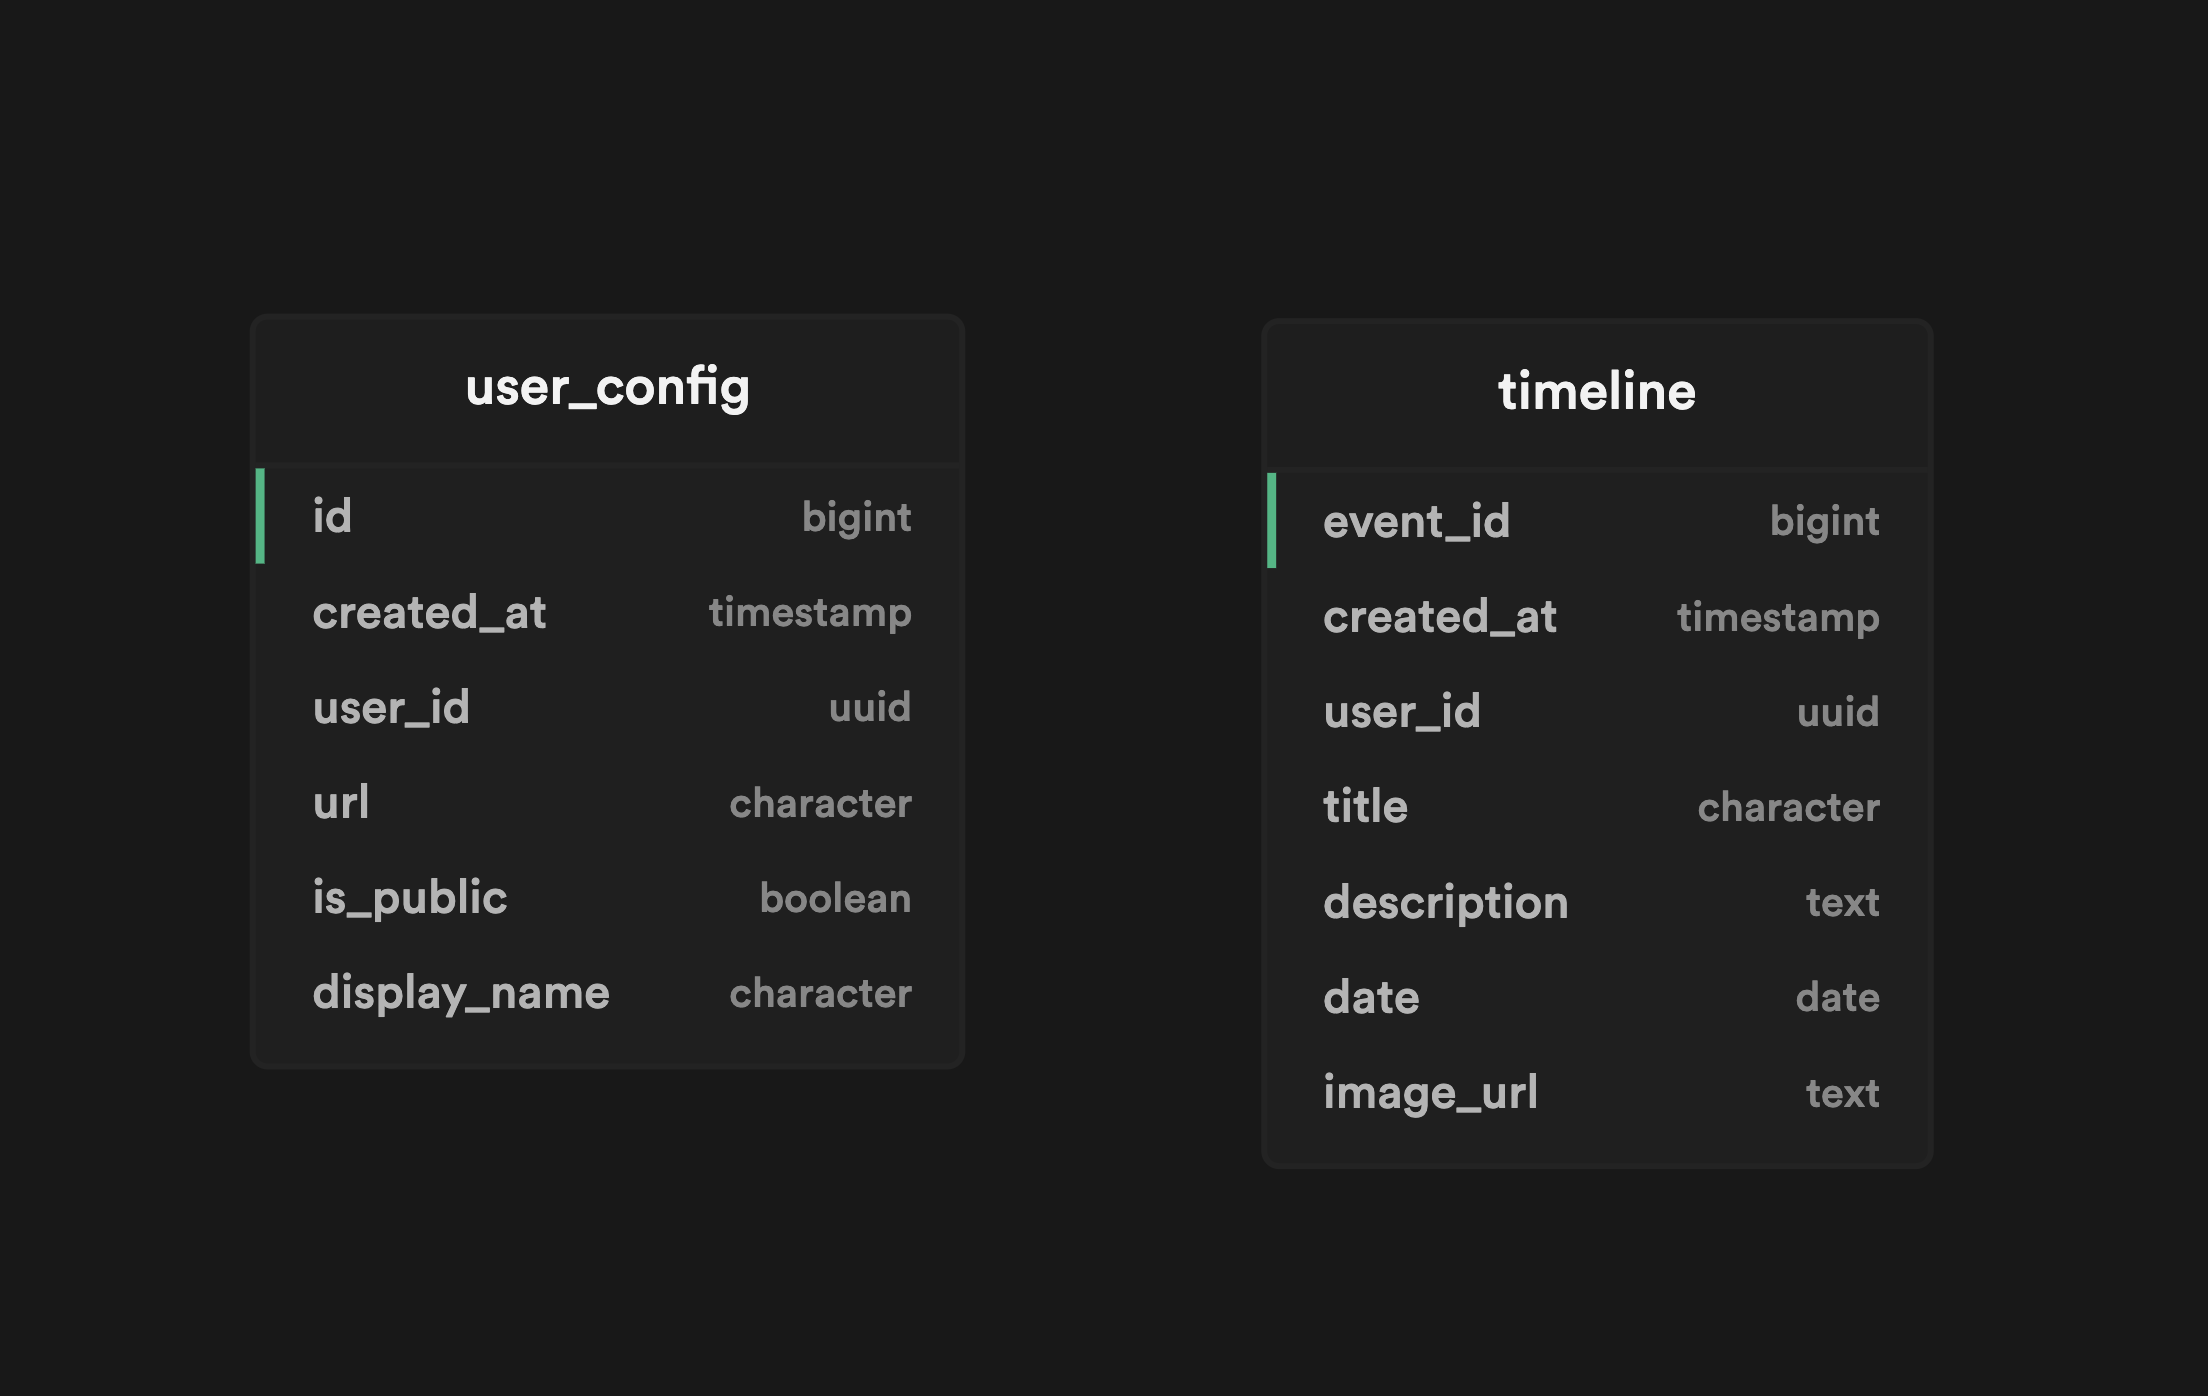Screen dimensions: 2208x1396
Task: Click the is_public column name
Action: tap(410, 898)
